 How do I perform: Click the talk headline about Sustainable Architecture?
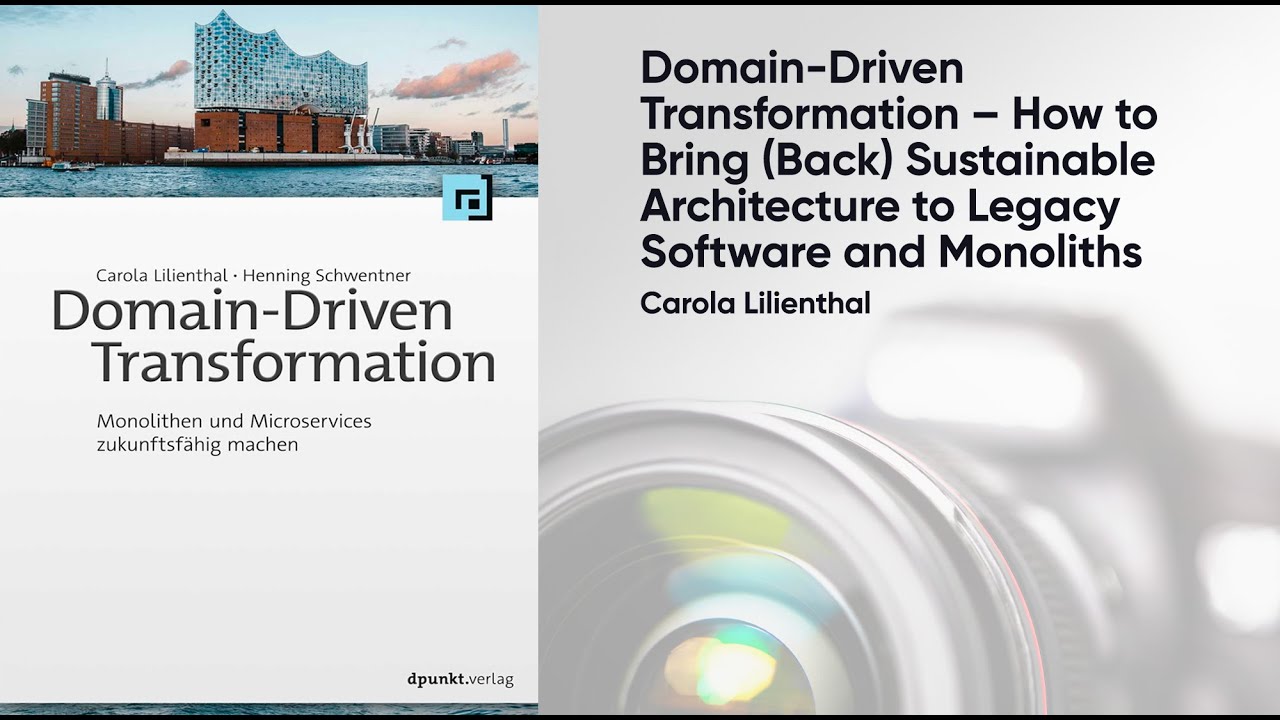tap(898, 160)
